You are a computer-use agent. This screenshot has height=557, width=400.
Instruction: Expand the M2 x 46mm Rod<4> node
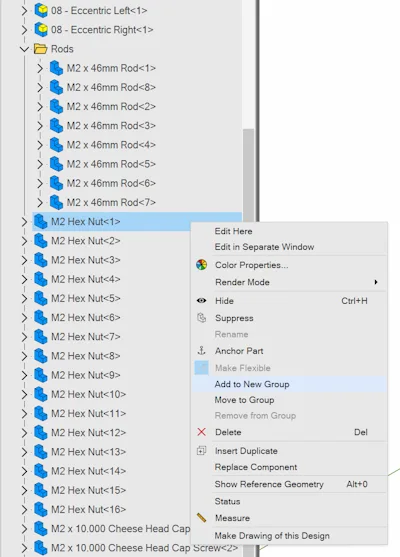tap(40, 145)
